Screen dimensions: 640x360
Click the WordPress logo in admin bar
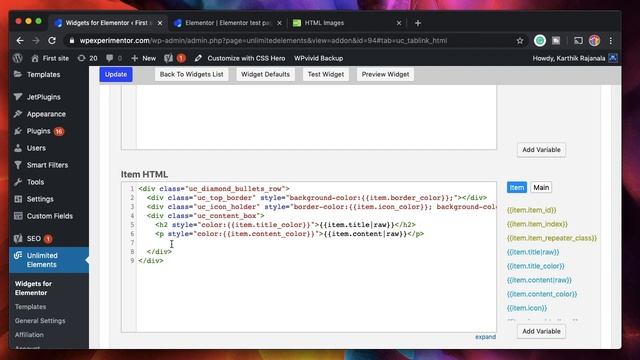pos(18,58)
